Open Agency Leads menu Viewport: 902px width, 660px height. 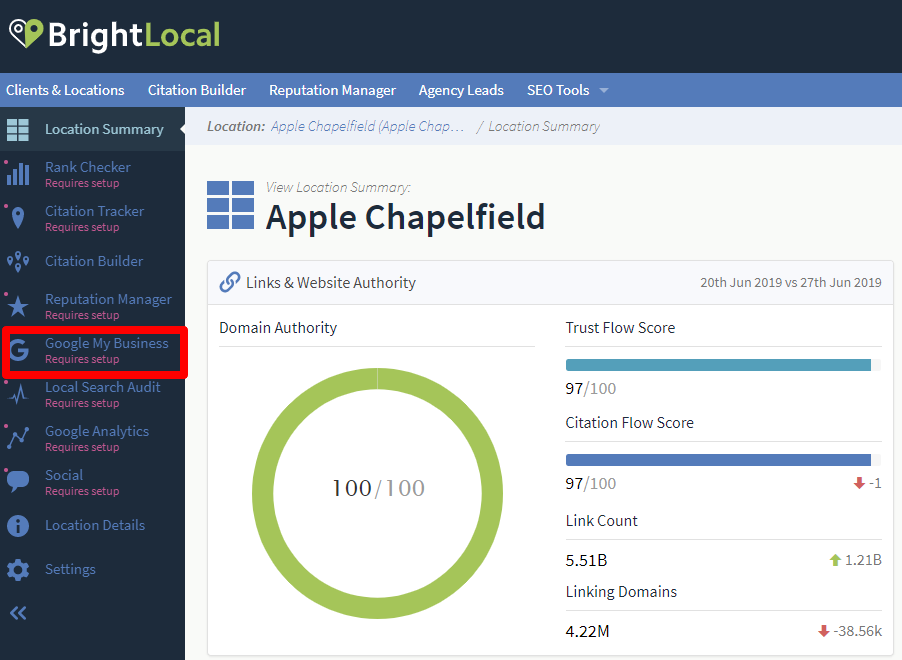coord(461,90)
